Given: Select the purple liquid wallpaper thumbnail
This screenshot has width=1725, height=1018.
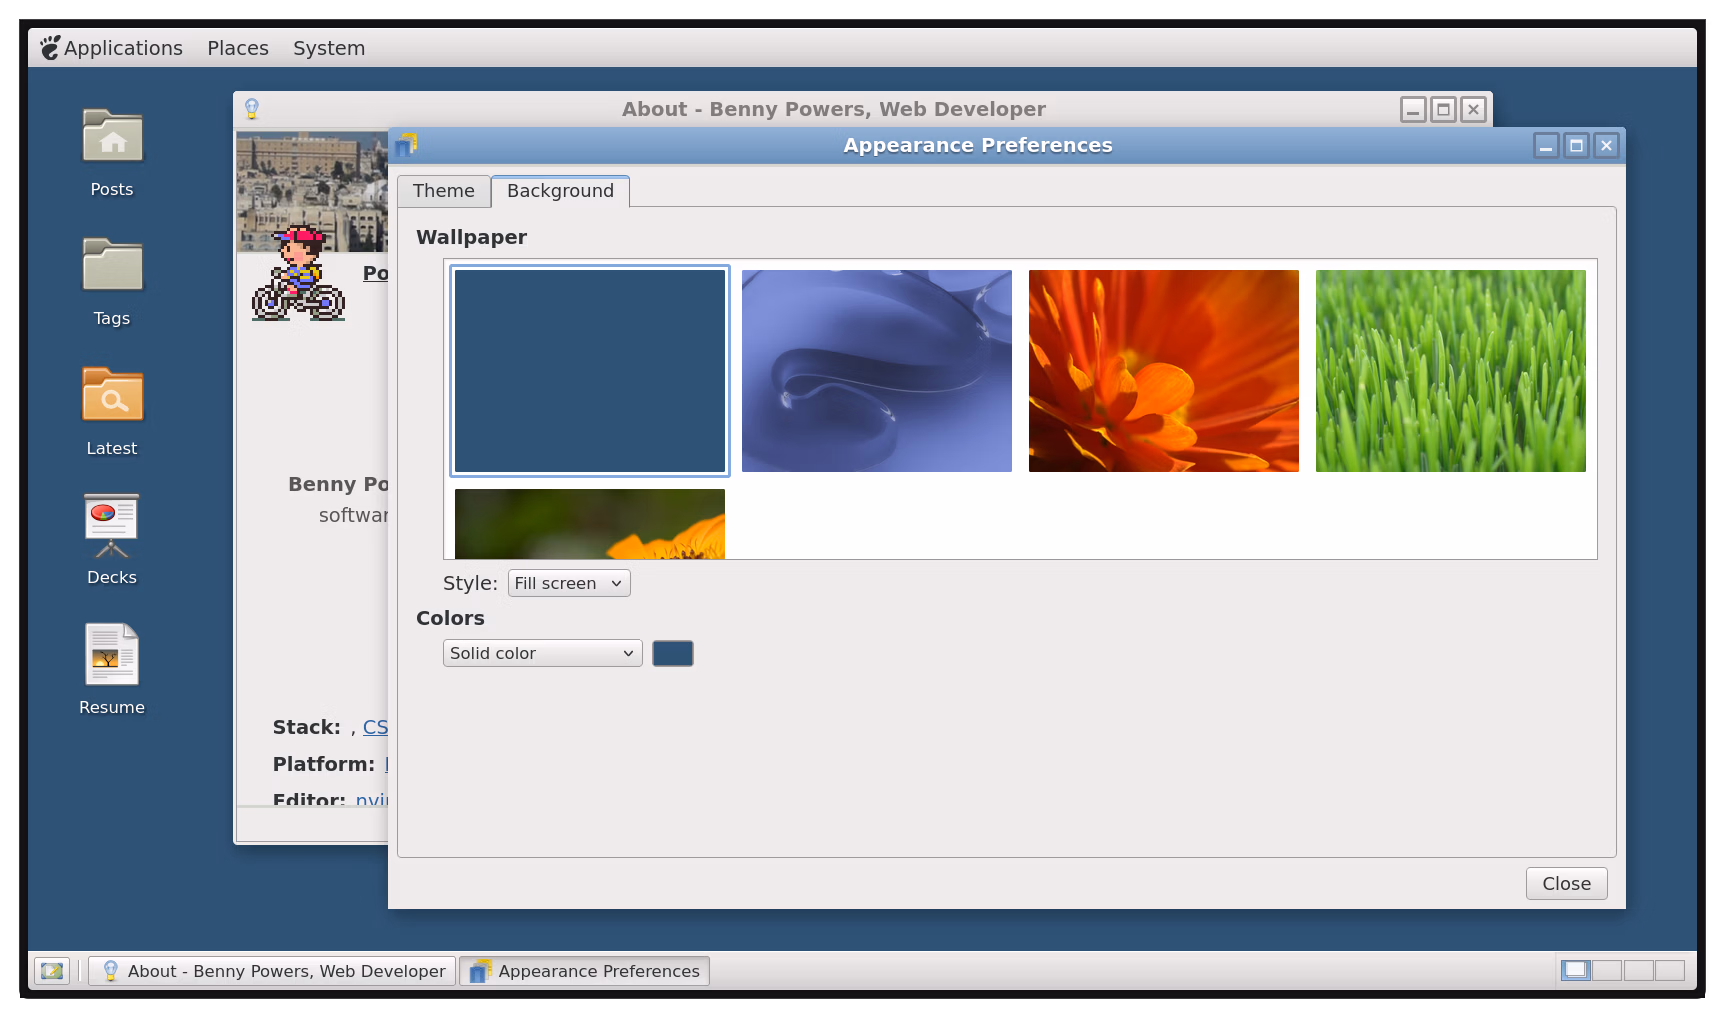Looking at the screenshot, I should pos(876,371).
